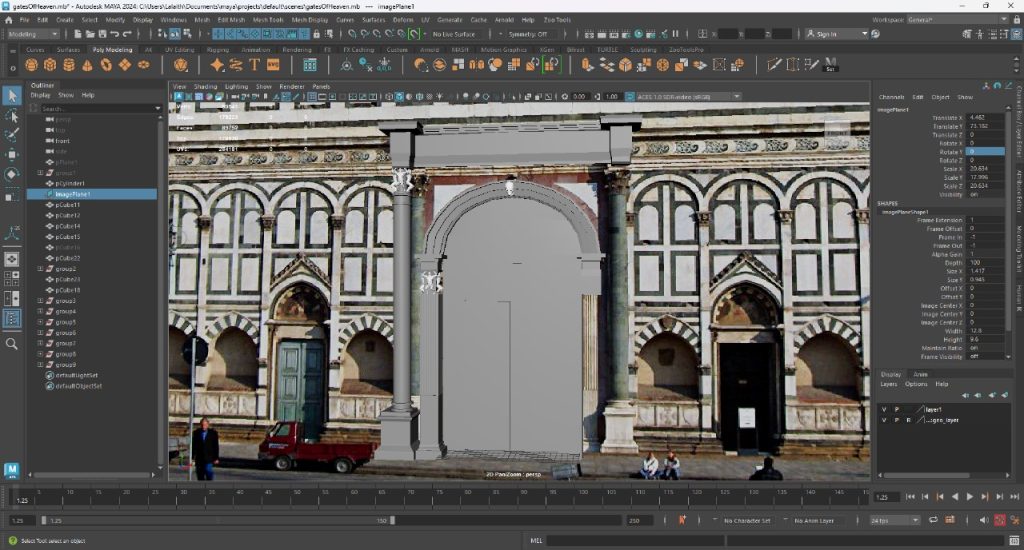Toggle the R display type of ...gro_layer

pos(908,420)
